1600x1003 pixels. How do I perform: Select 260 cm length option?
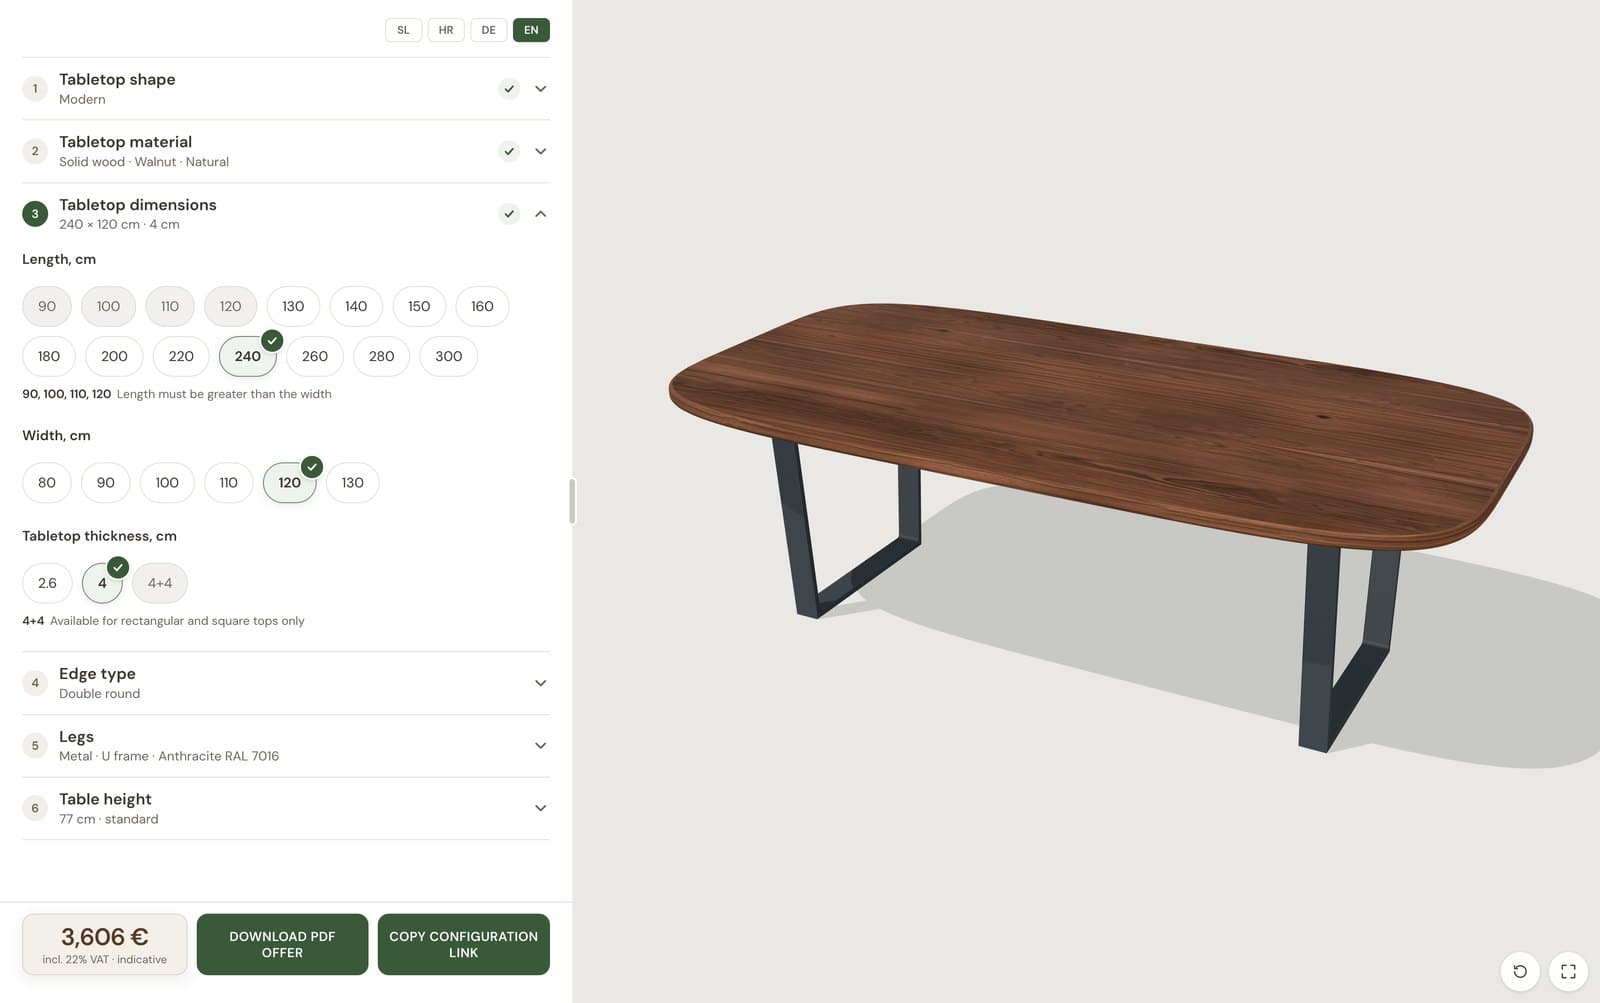tap(315, 356)
